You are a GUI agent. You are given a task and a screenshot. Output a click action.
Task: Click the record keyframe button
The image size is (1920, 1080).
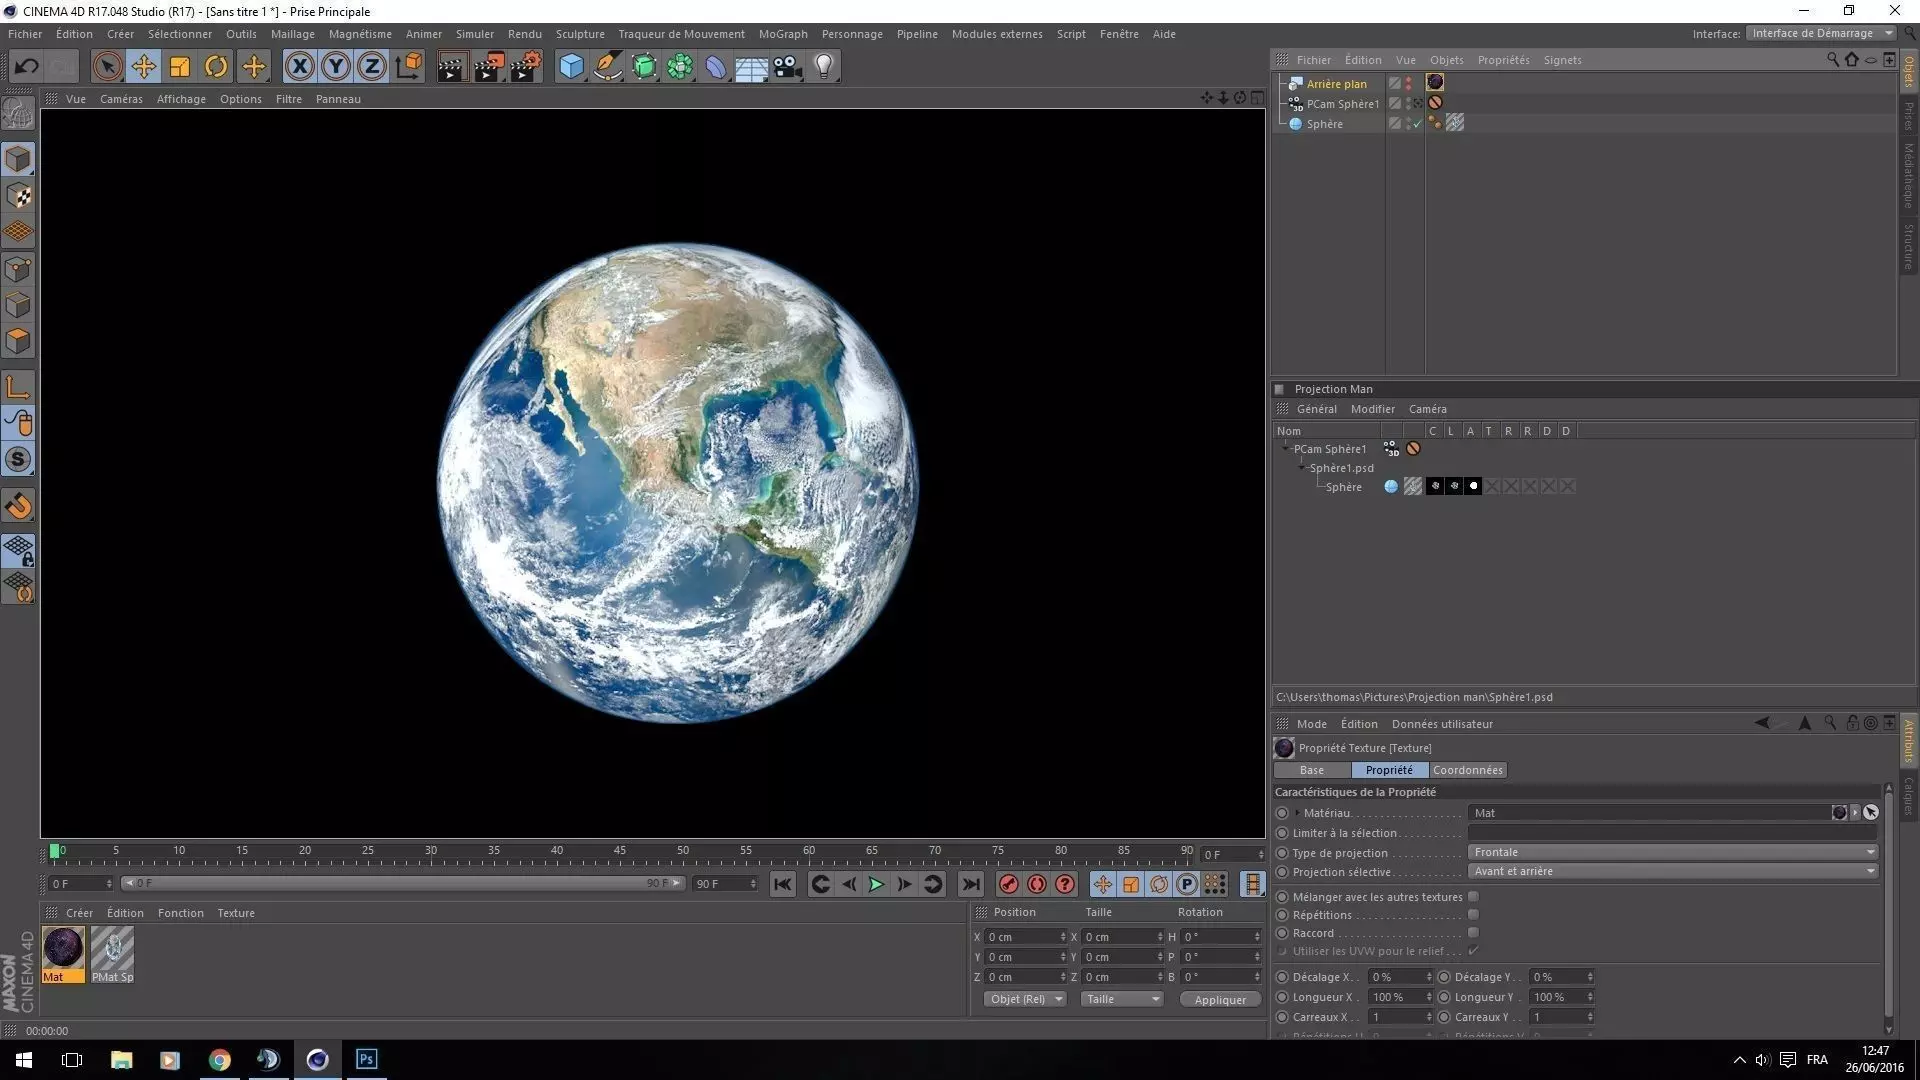tap(1008, 884)
